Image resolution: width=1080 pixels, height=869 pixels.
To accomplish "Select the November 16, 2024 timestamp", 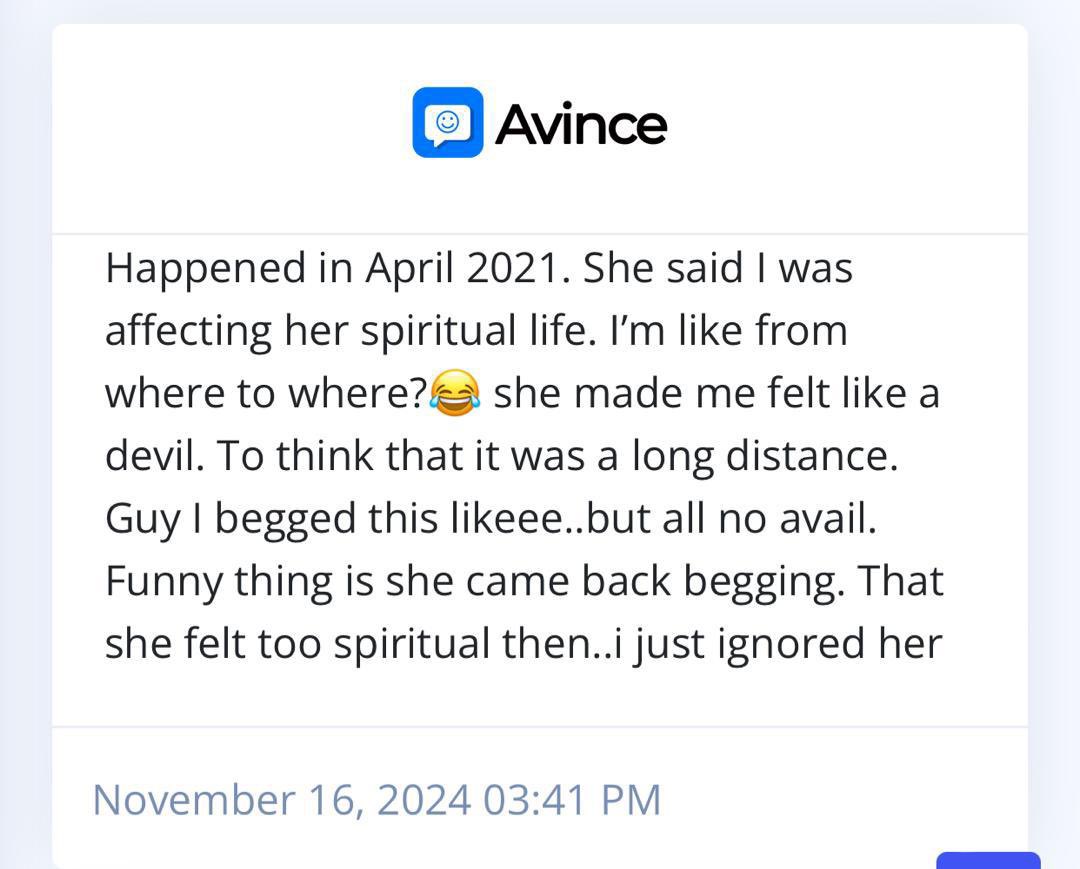I will point(377,800).
